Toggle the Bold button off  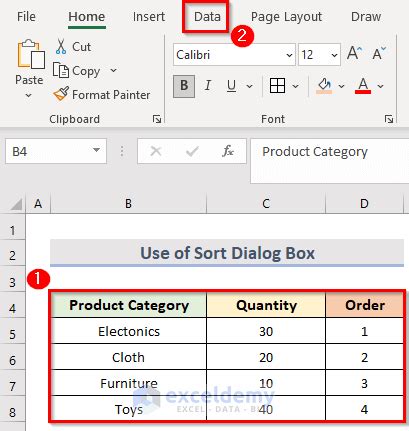[x=184, y=86]
